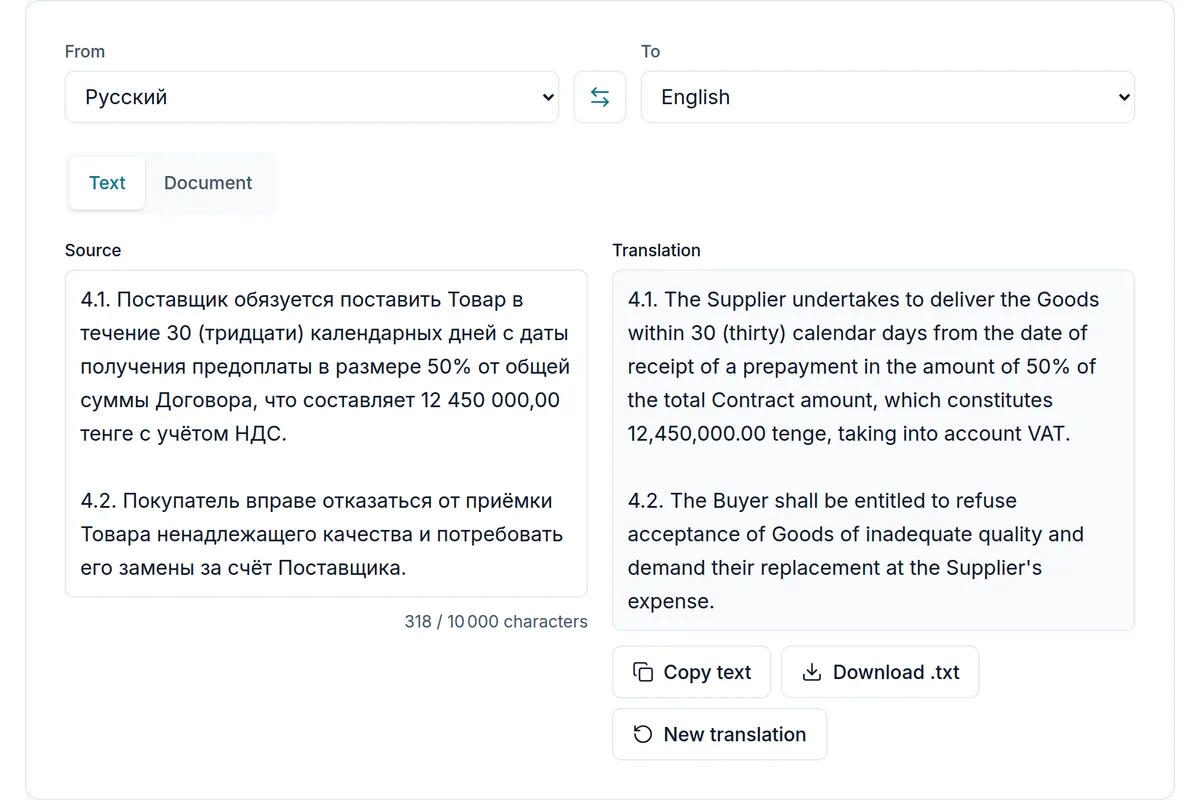Image resolution: width=1200 pixels, height=800 pixels.
Task: Click "4.1. Поставщик обязуется" line in source
Action: point(302,300)
